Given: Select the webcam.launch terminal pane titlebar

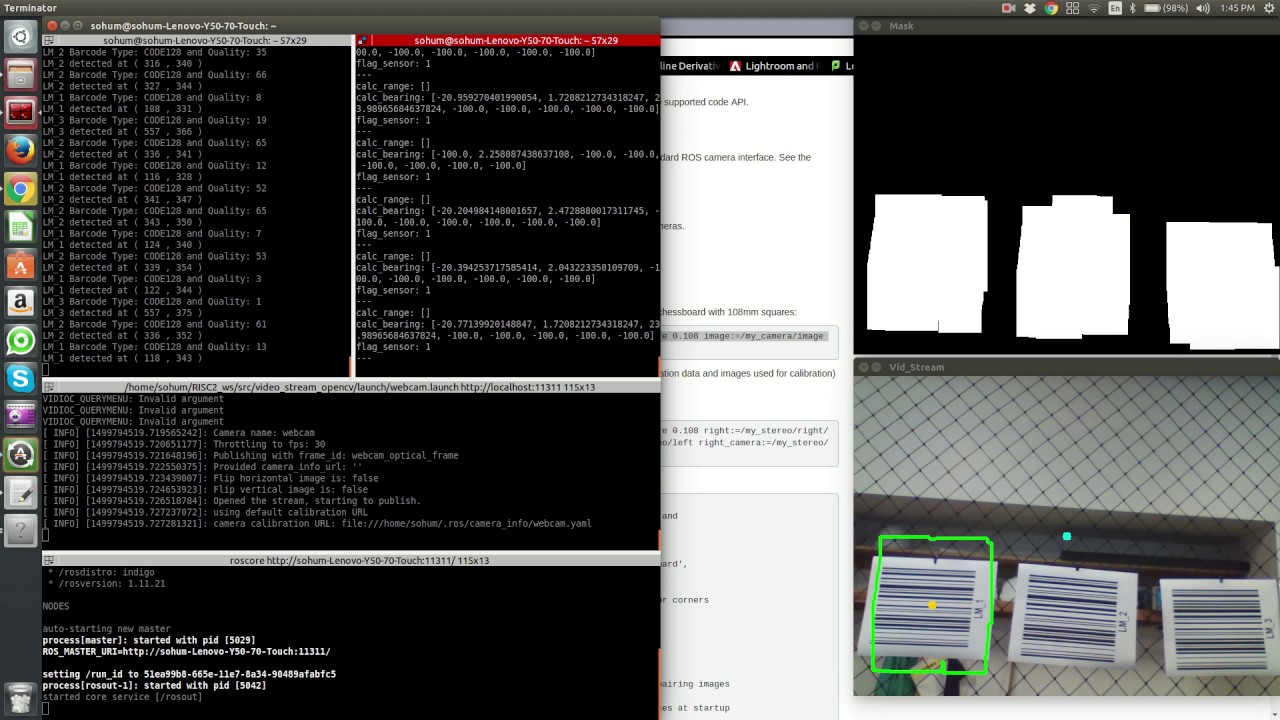Looking at the screenshot, I should 351,387.
